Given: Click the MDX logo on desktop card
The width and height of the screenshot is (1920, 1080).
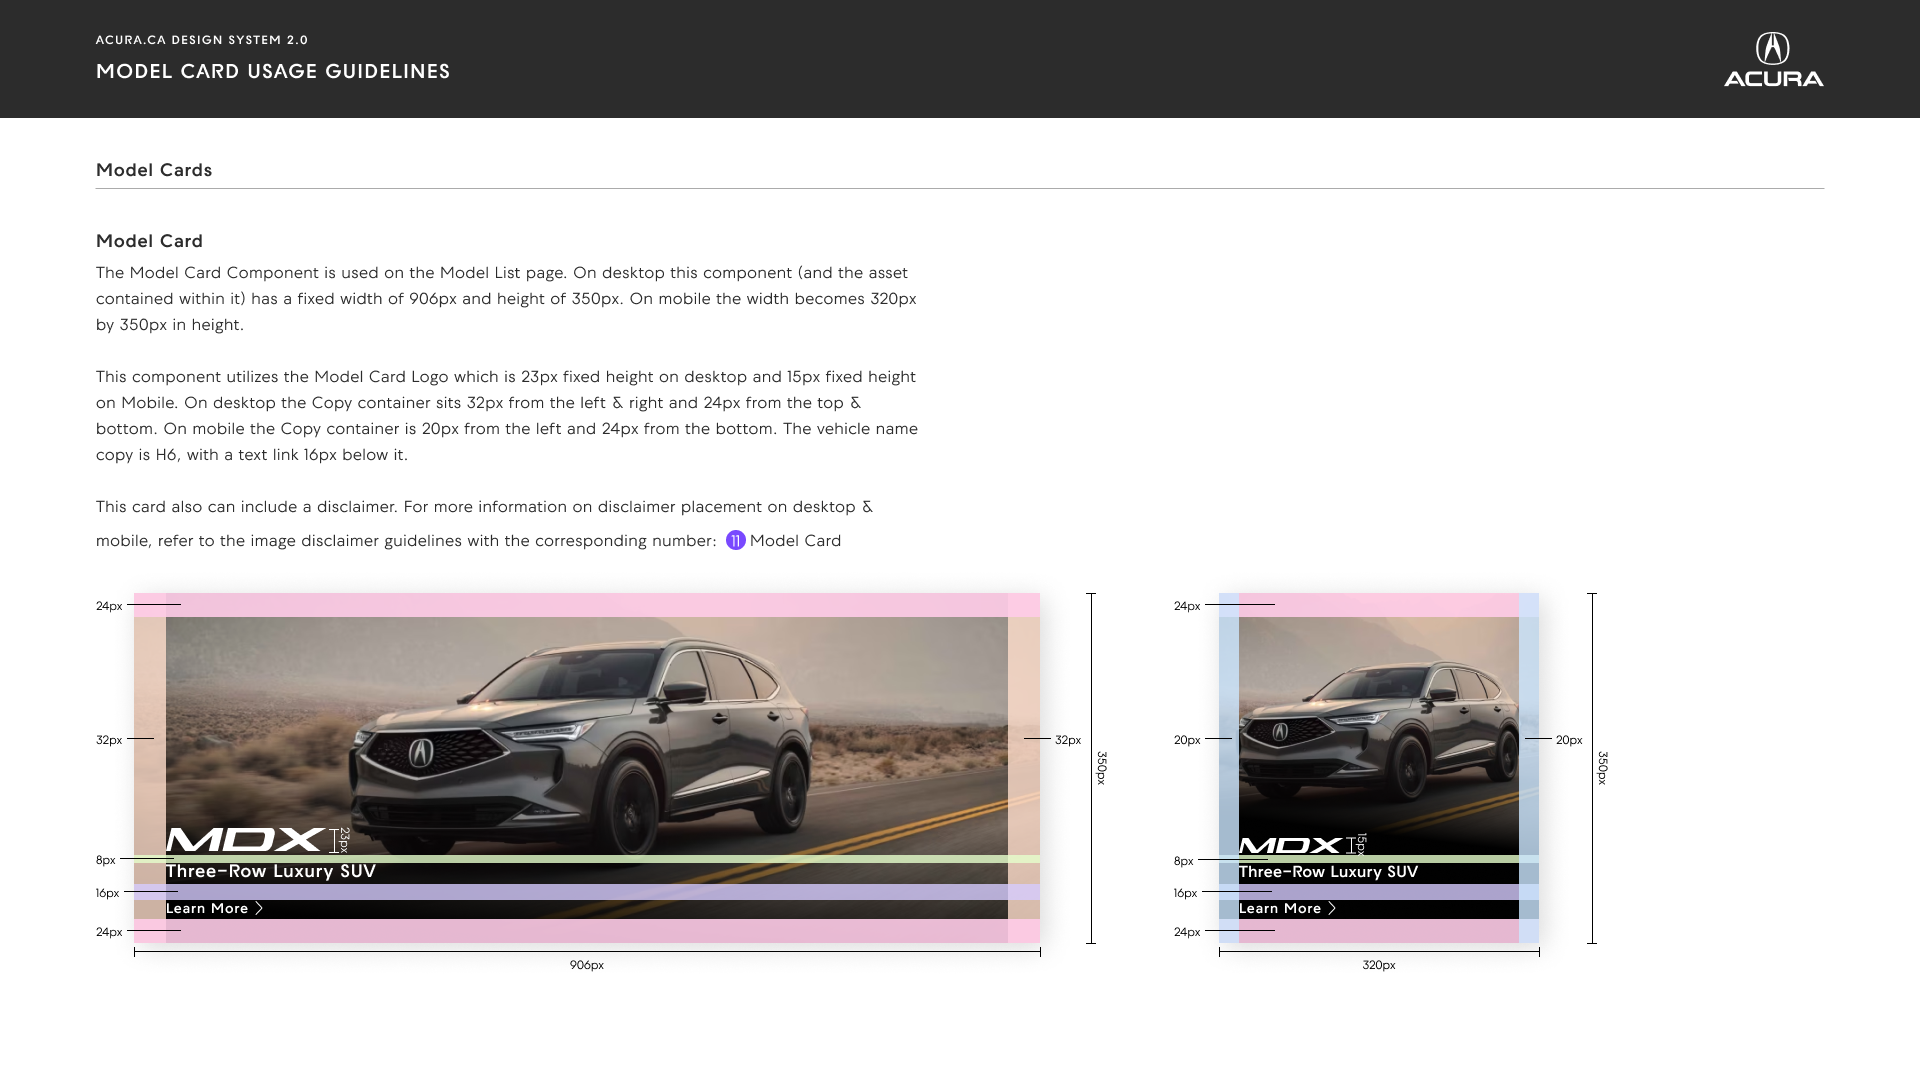Looking at the screenshot, I should coord(245,840).
